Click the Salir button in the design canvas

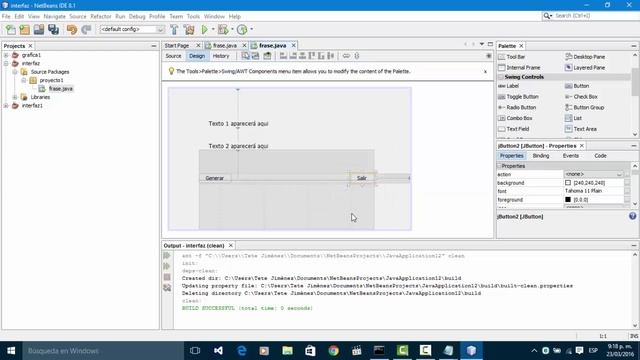click(362, 178)
